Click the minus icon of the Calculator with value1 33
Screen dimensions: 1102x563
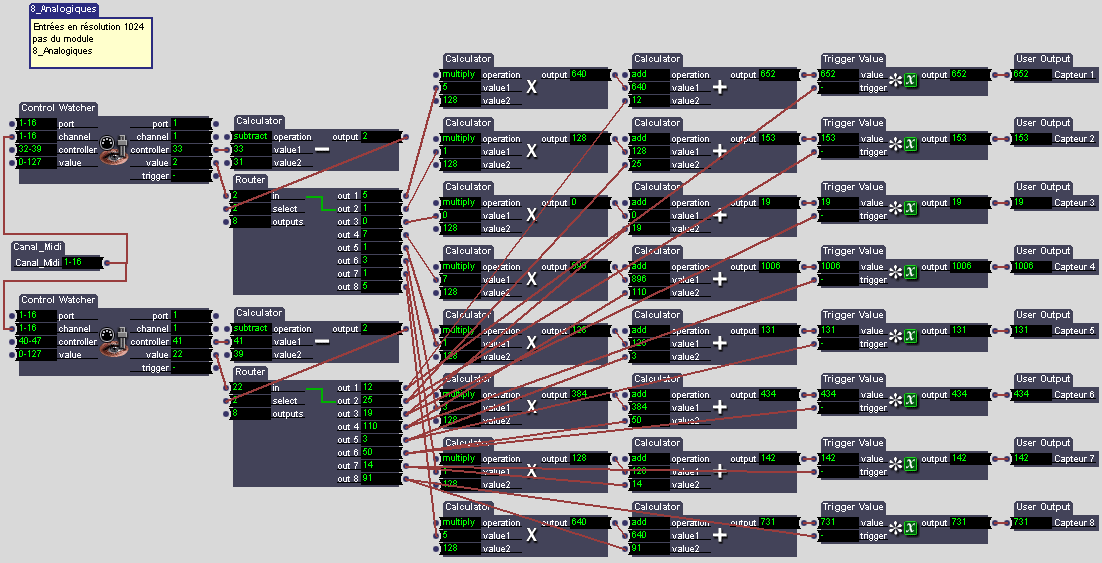point(322,149)
